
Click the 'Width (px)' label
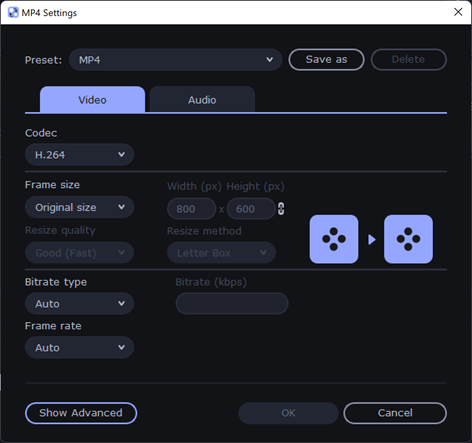point(194,186)
